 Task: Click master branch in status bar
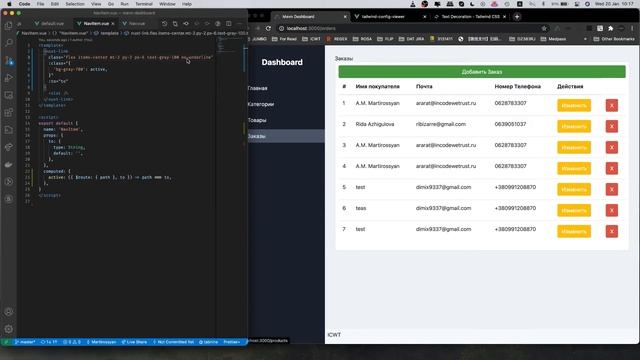[x=25, y=342]
